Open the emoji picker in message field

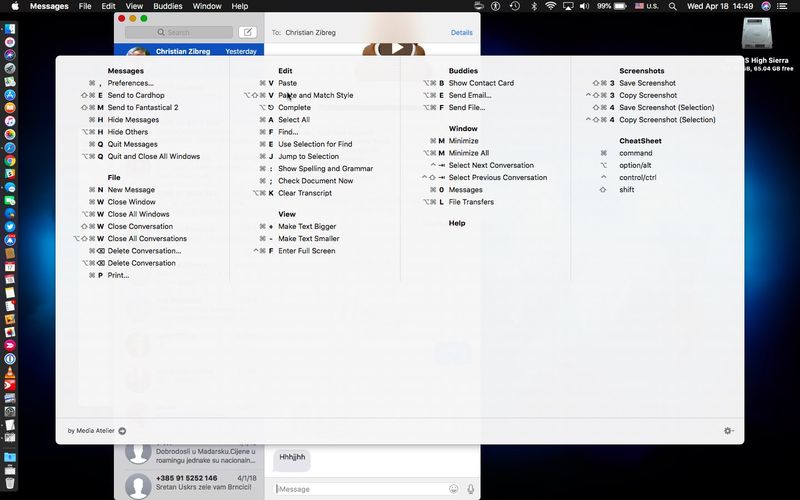click(454, 489)
